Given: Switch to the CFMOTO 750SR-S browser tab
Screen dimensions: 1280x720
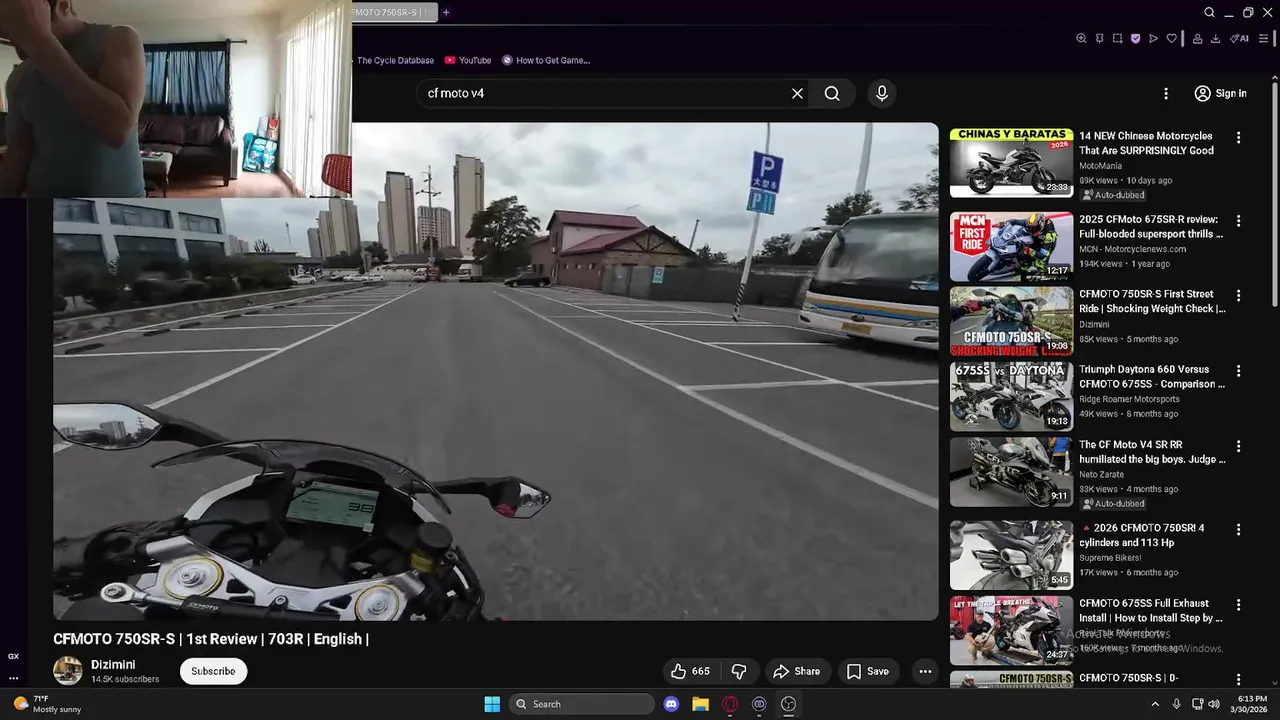Looking at the screenshot, I should click(x=393, y=12).
